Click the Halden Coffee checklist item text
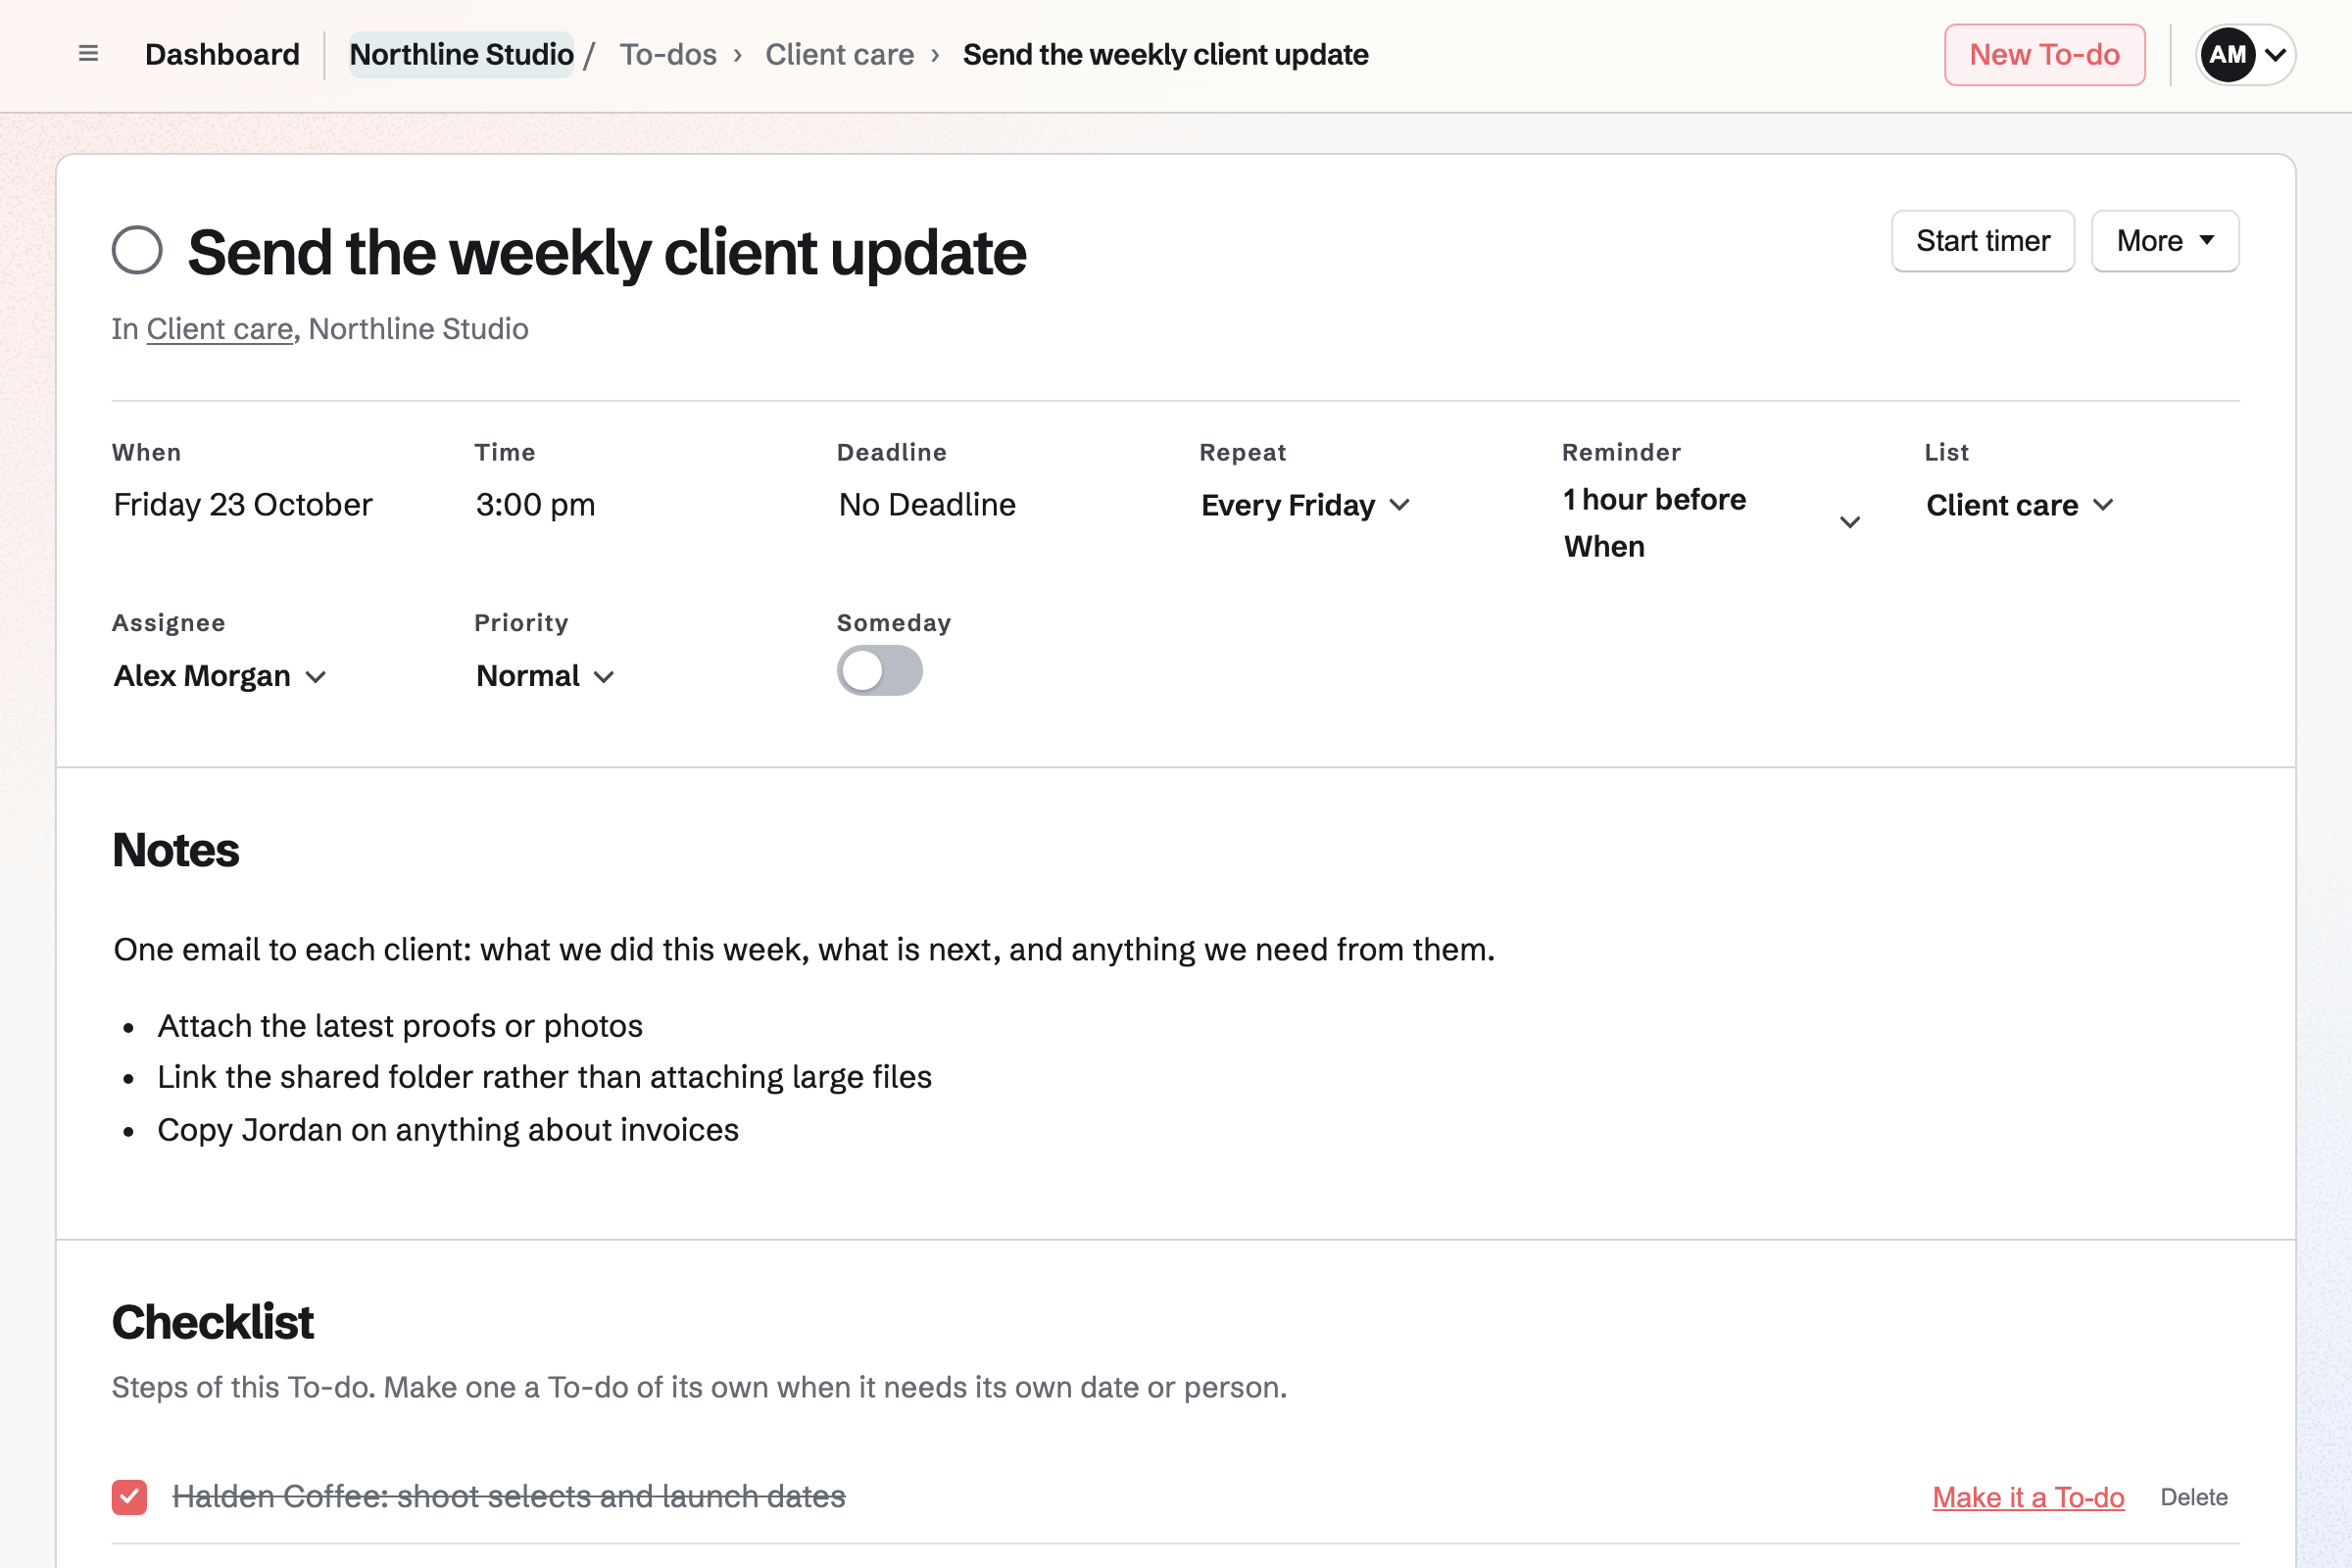This screenshot has width=2352, height=1568. (x=509, y=1497)
